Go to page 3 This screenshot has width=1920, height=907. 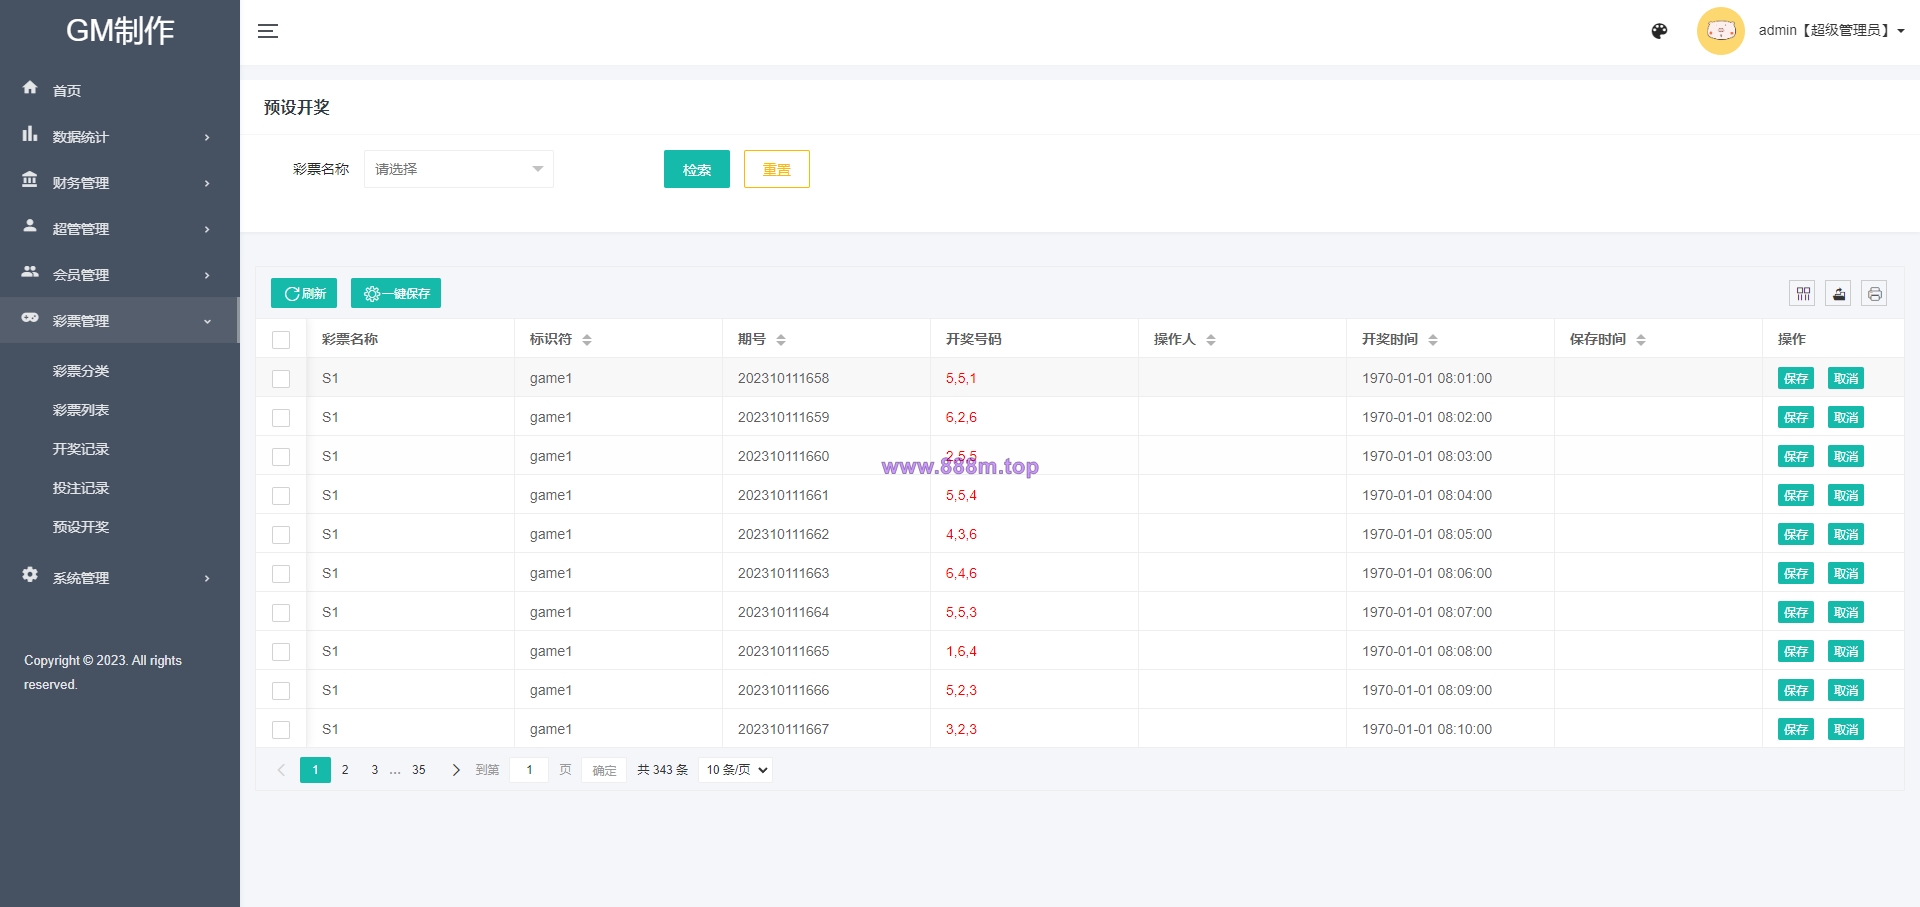point(375,770)
